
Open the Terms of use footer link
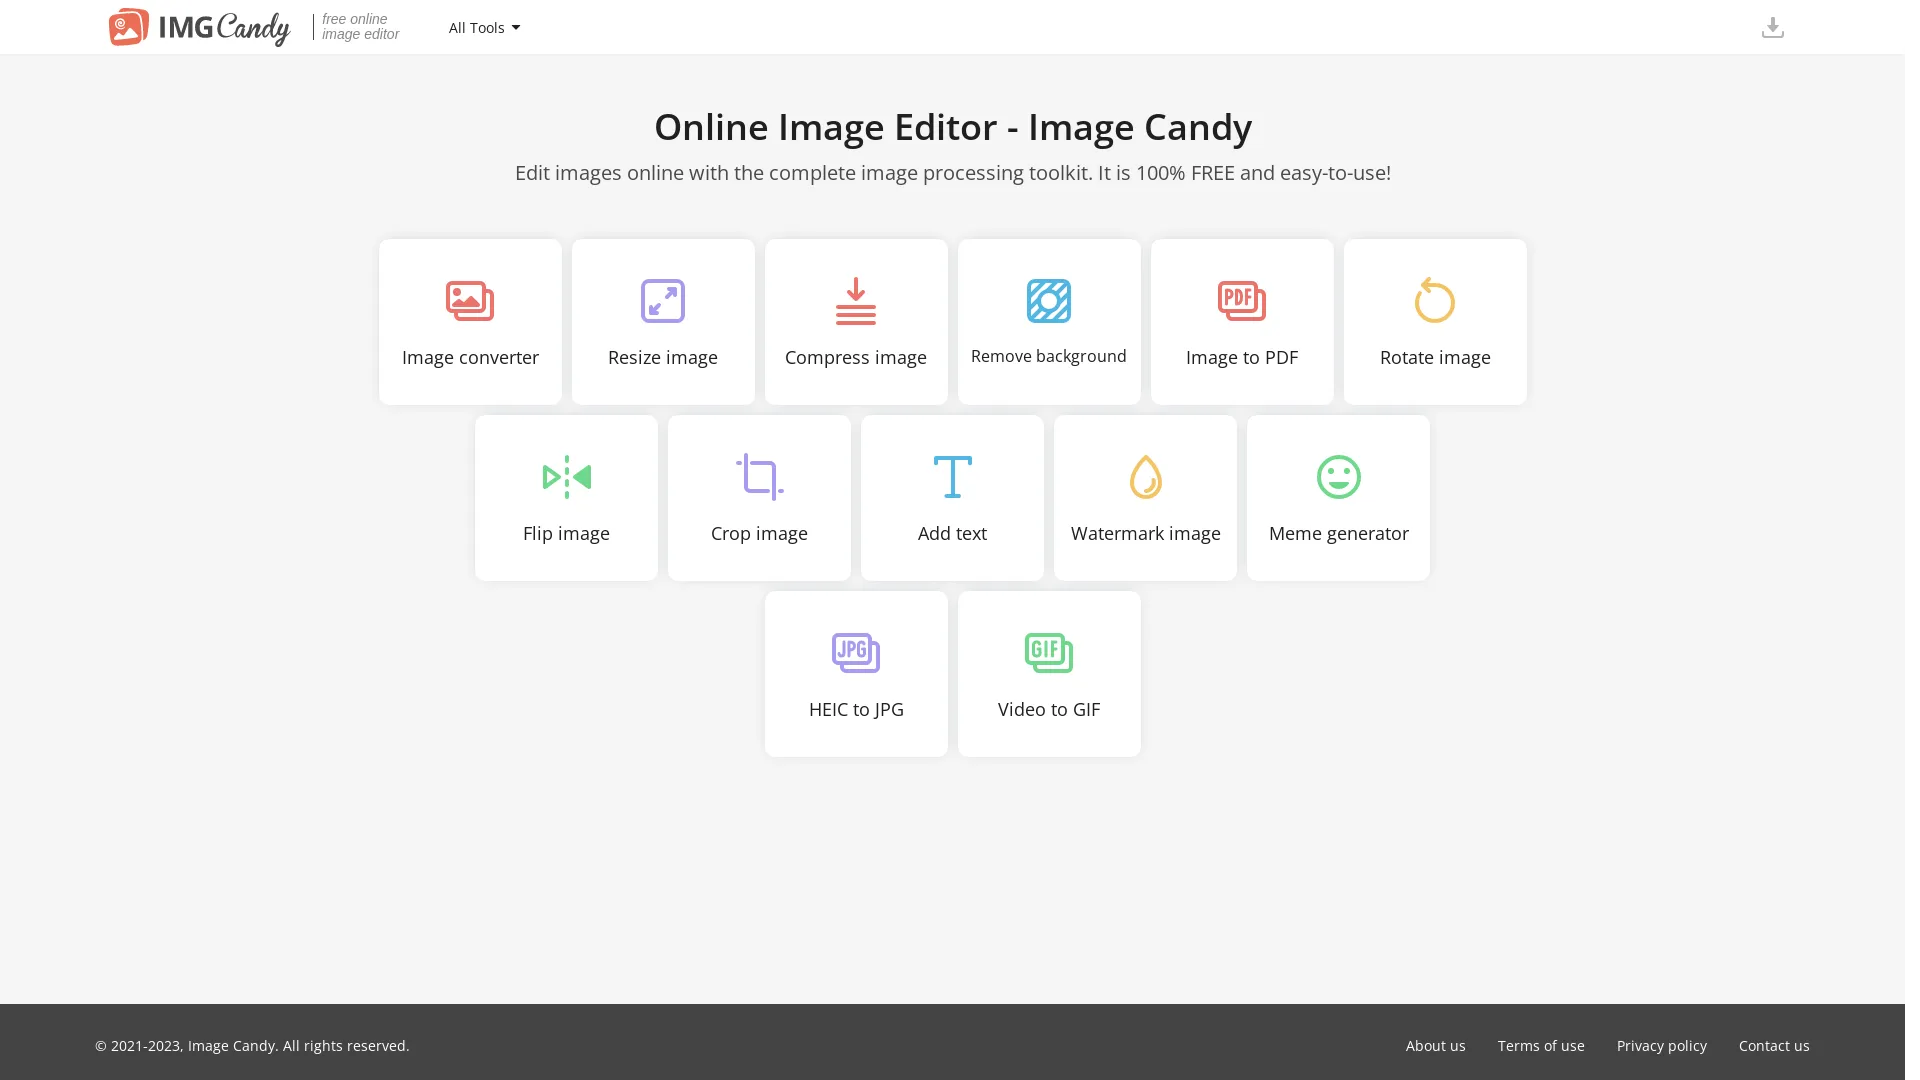(x=1541, y=1046)
